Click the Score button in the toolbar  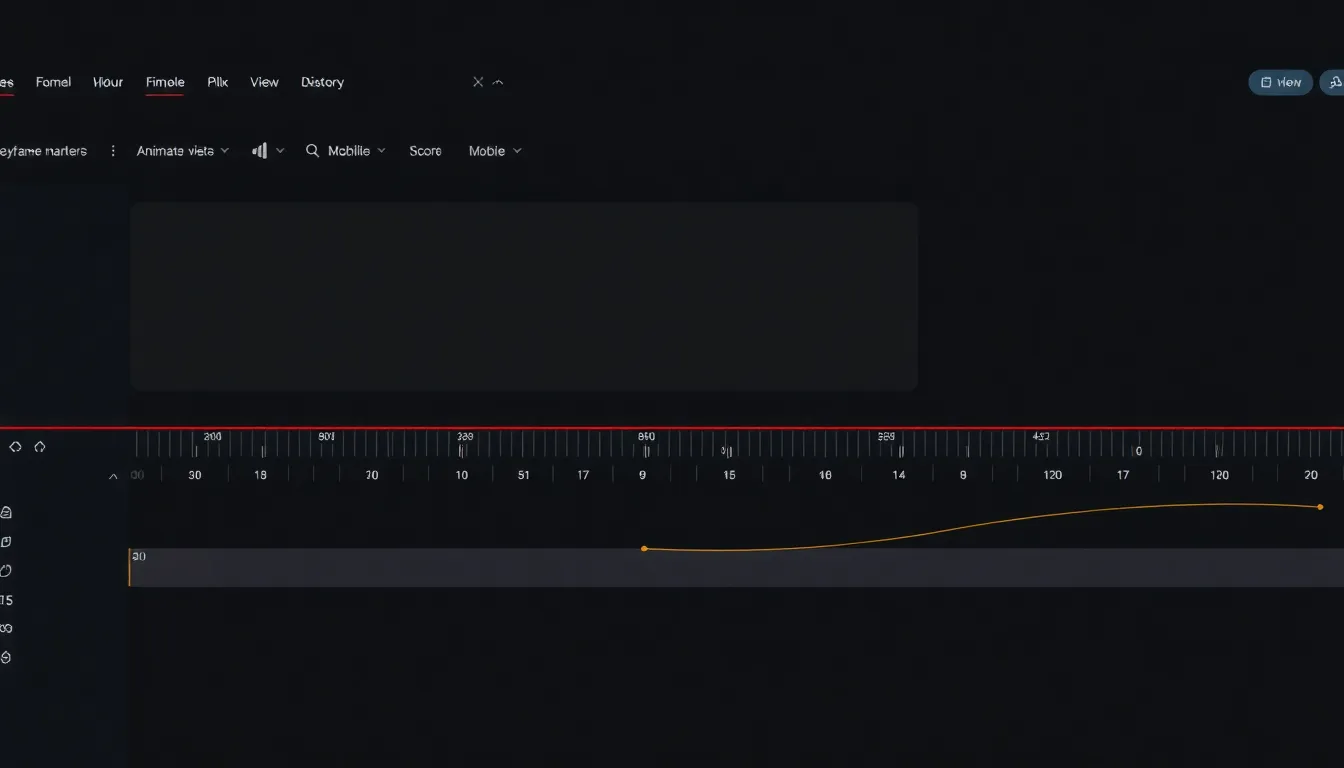(425, 150)
